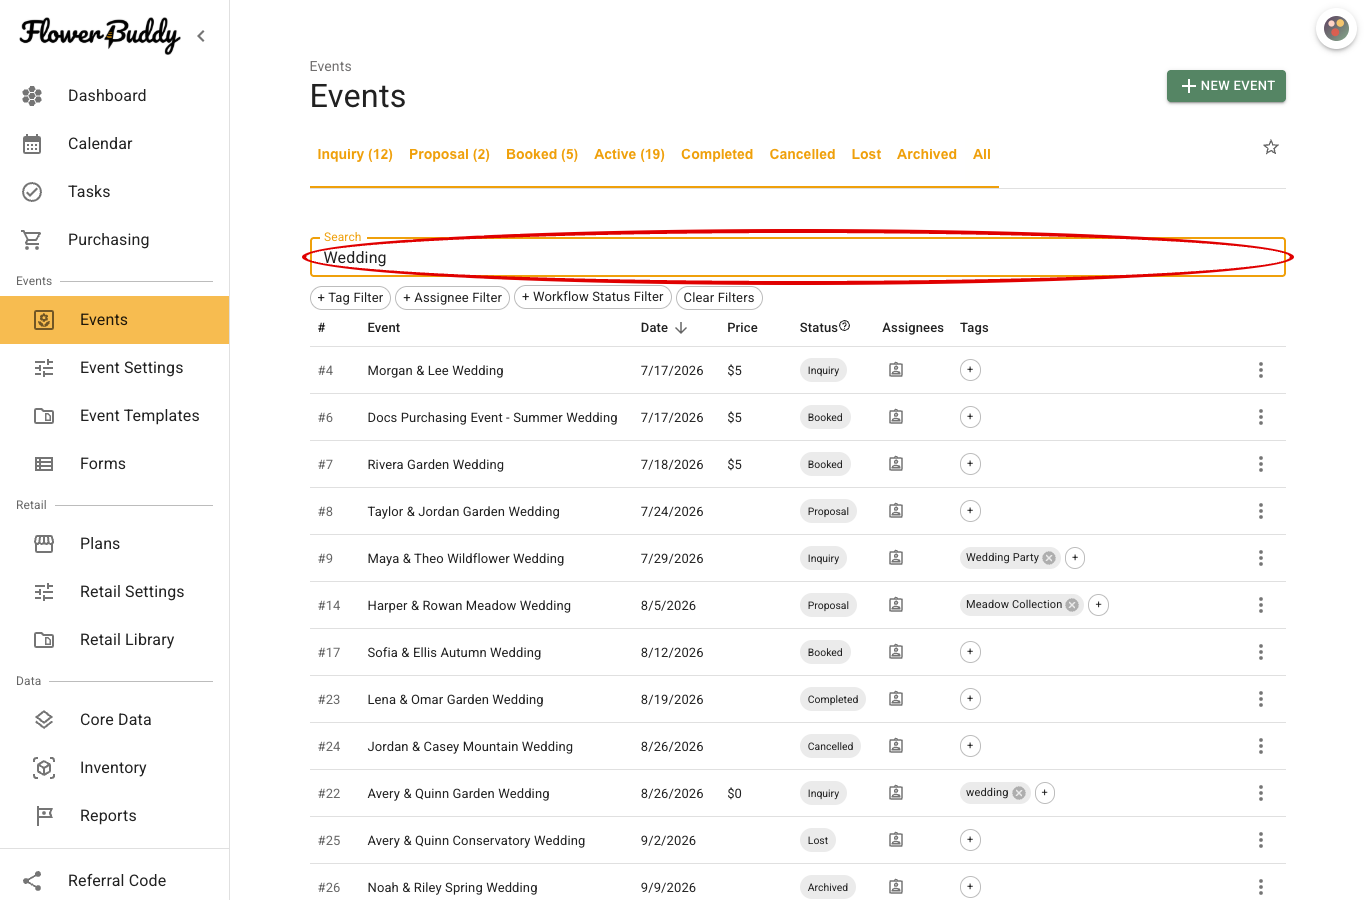Open the user avatar at top right
Image resolution: width=1365 pixels, height=900 pixels.
[x=1336, y=29]
